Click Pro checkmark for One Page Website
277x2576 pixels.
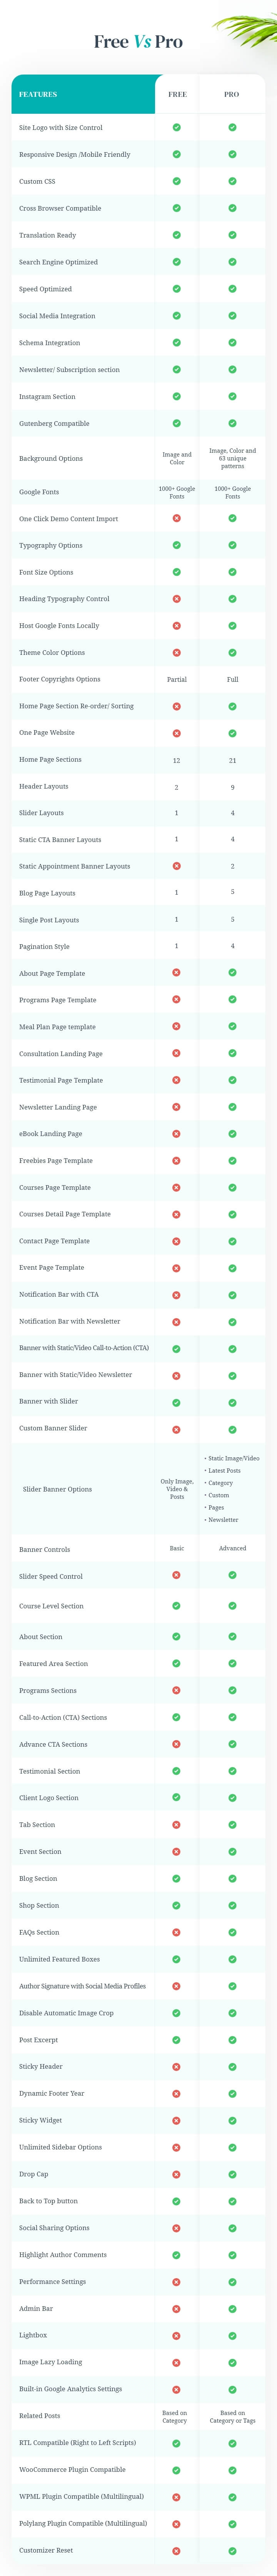click(232, 733)
